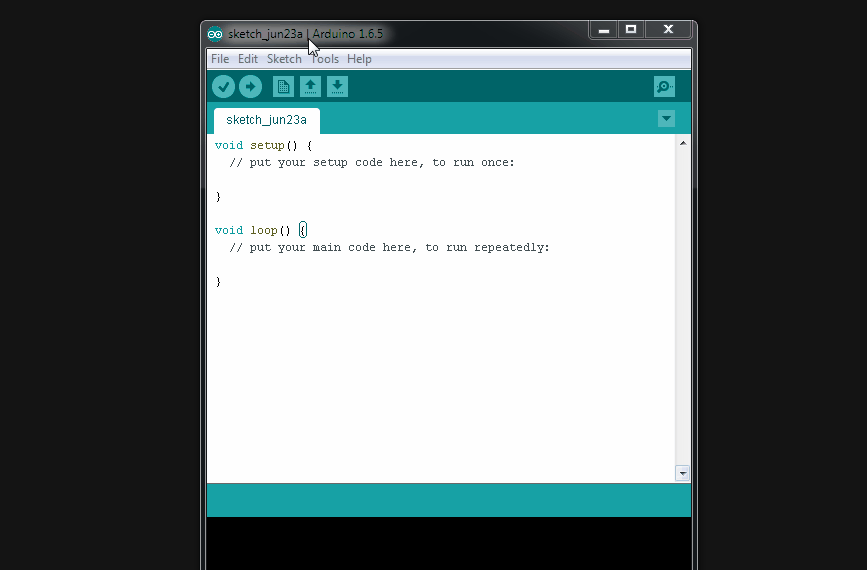Click the Verify checkmark icon

[x=223, y=87]
